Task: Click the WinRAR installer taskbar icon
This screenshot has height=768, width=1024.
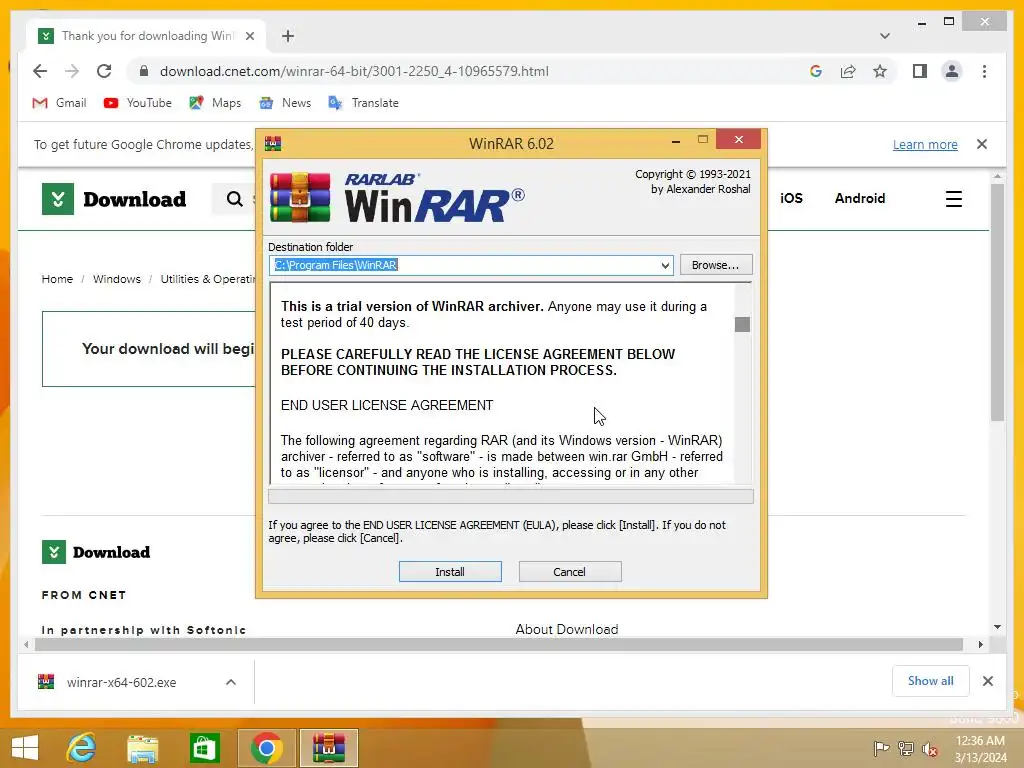Action: (x=328, y=748)
